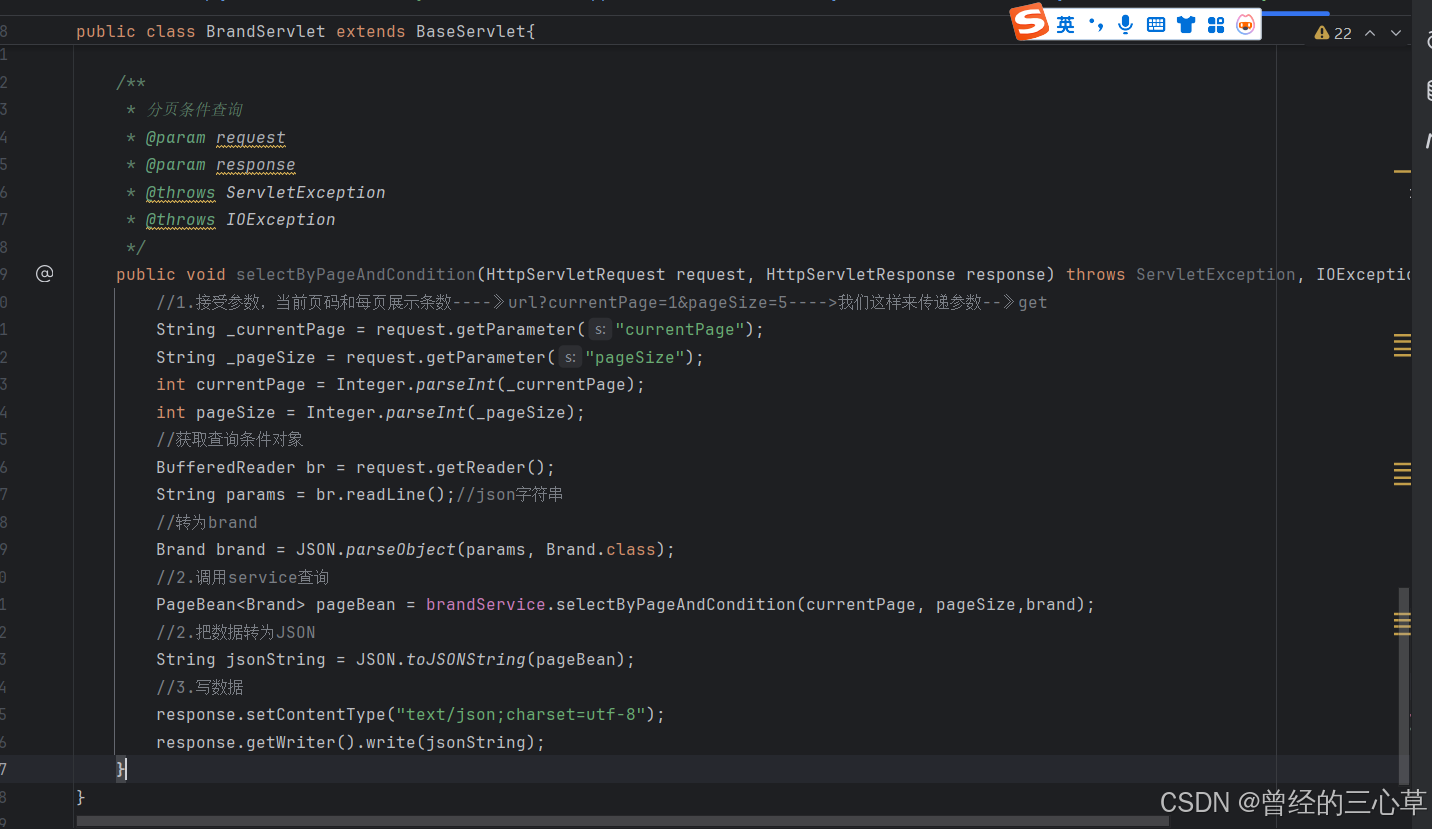Click the comment "//2.调用service查询"
This screenshot has height=829, width=1432.
[x=243, y=577]
